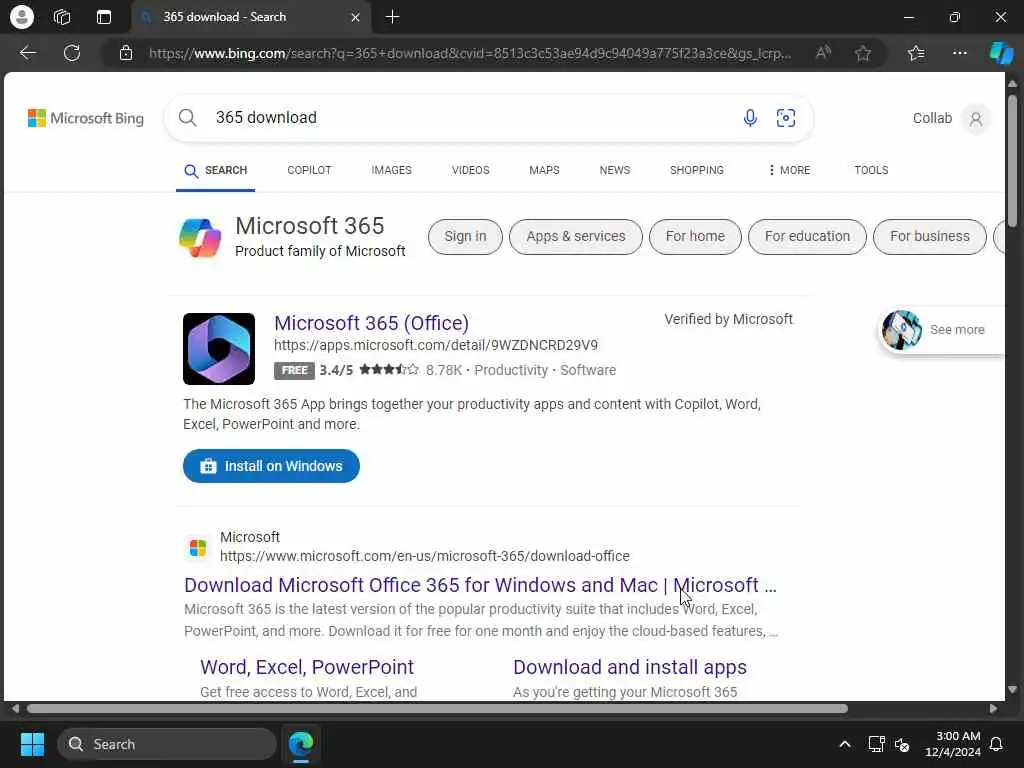1024x768 pixels.
Task: Open Windows Start menu
Action: (x=32, y=744)
